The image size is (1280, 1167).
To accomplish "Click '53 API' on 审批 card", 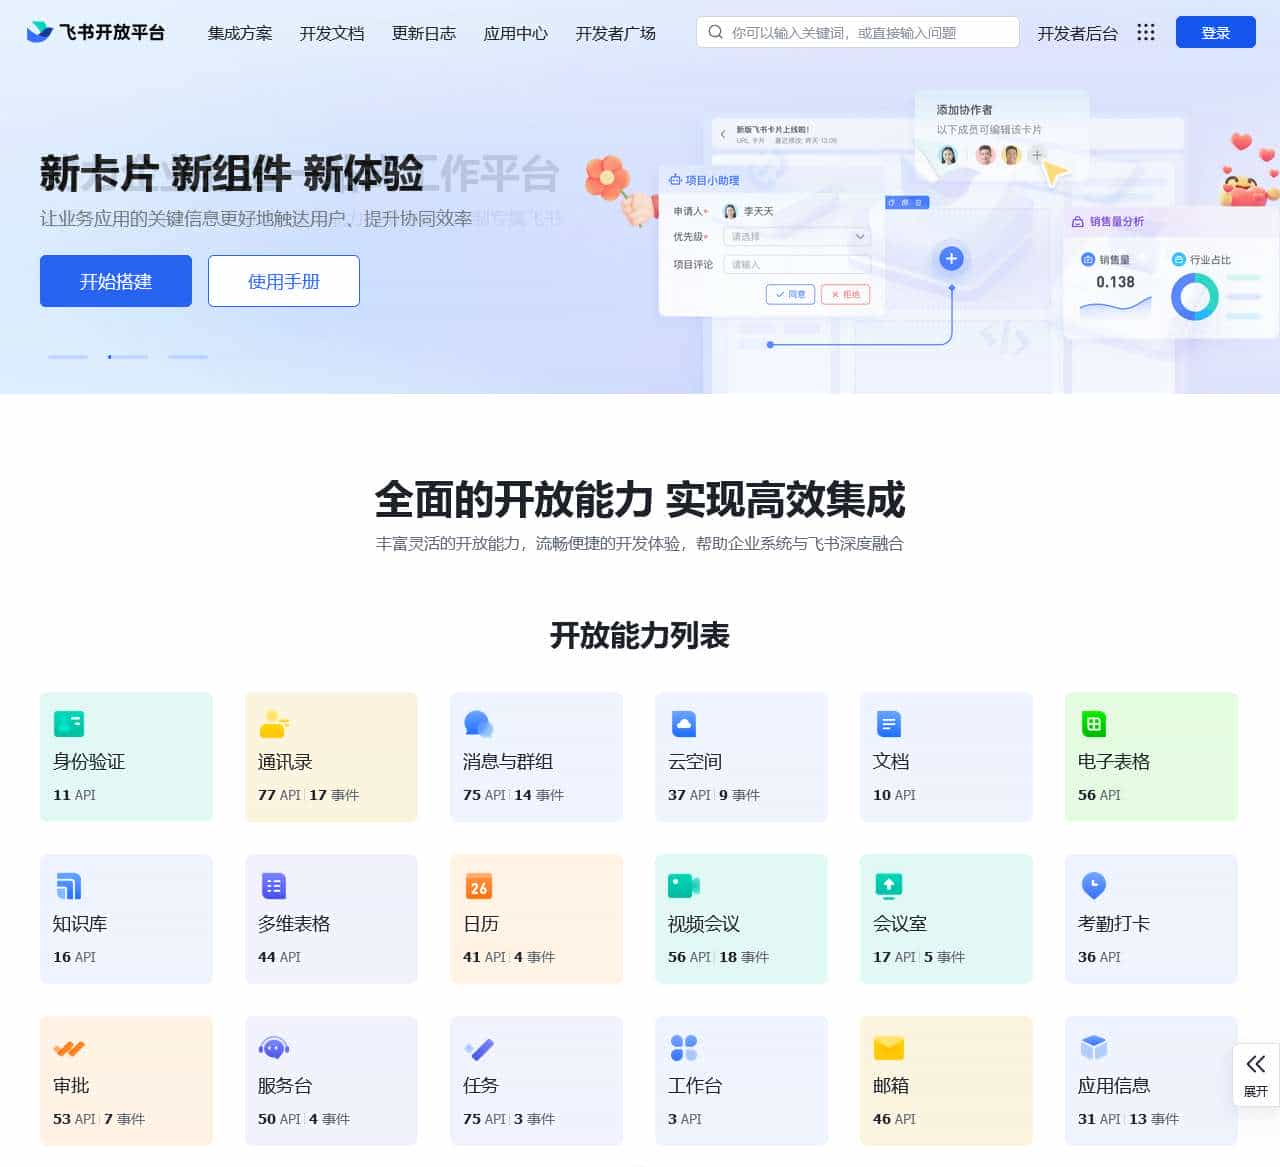I will [74, 1119].
